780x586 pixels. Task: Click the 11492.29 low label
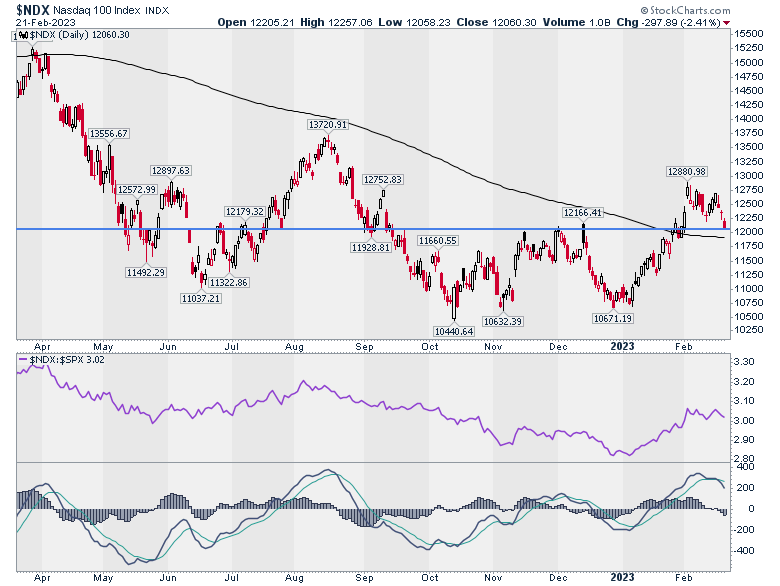(x=145, y=272)
